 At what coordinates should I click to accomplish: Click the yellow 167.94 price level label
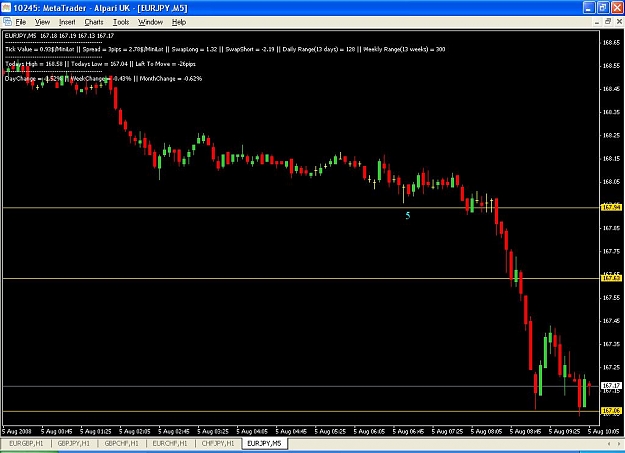point(611,207)
